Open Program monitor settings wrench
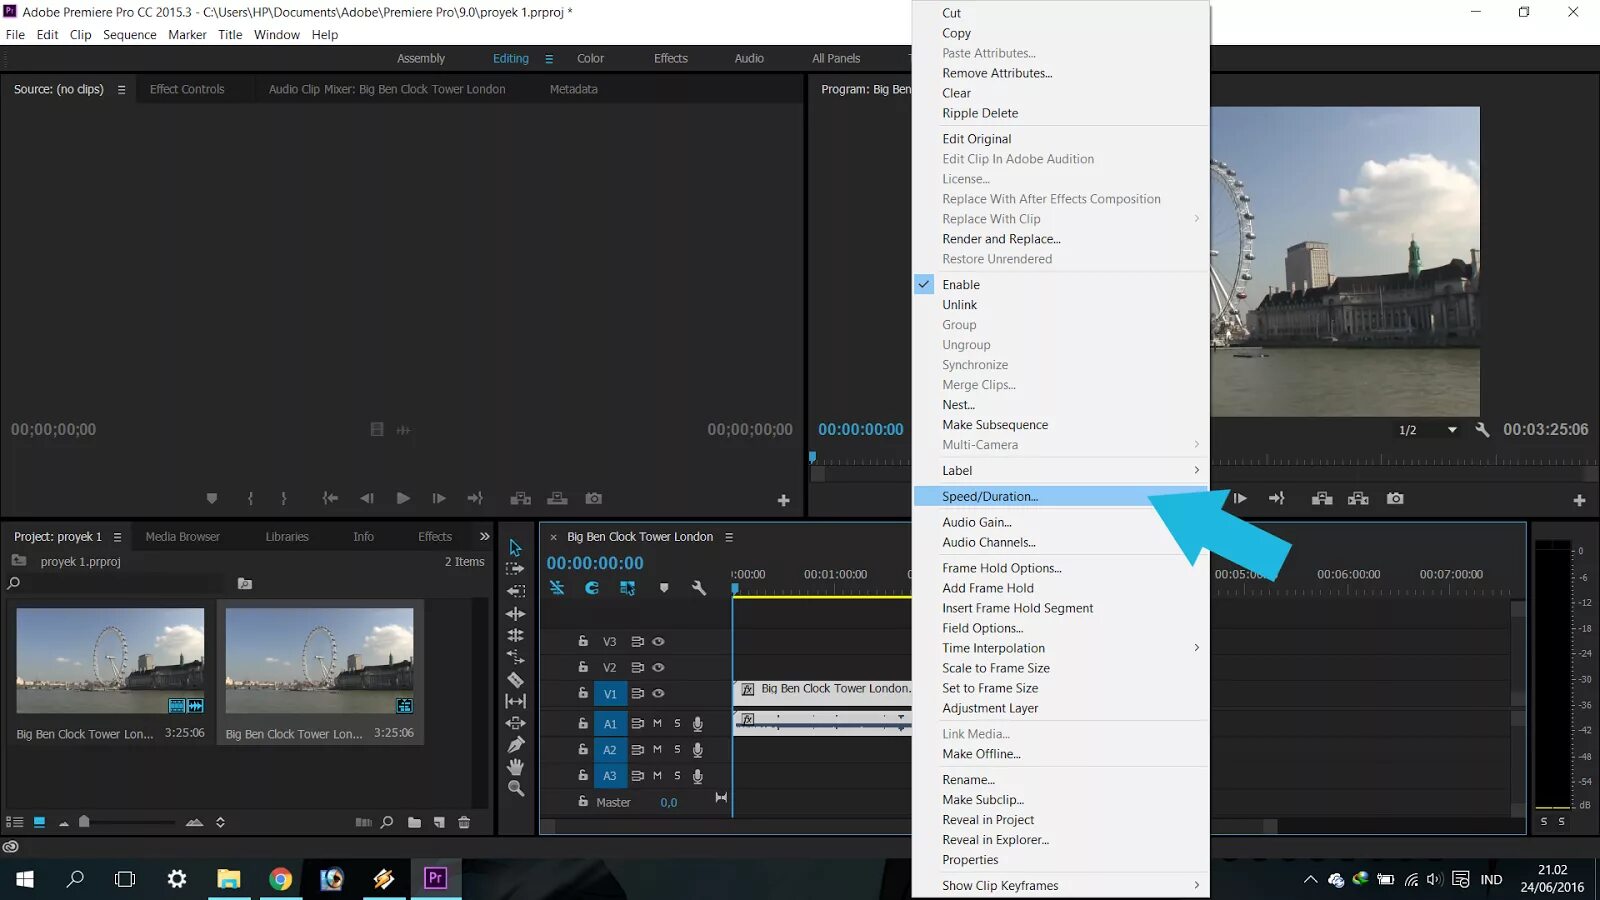 (1482, 429)
